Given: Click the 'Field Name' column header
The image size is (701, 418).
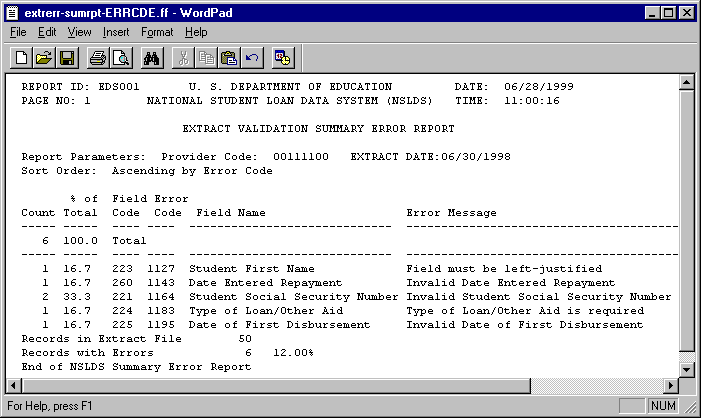Looking at the screenshot, I should pyautogui.click(x=231, y=213).
